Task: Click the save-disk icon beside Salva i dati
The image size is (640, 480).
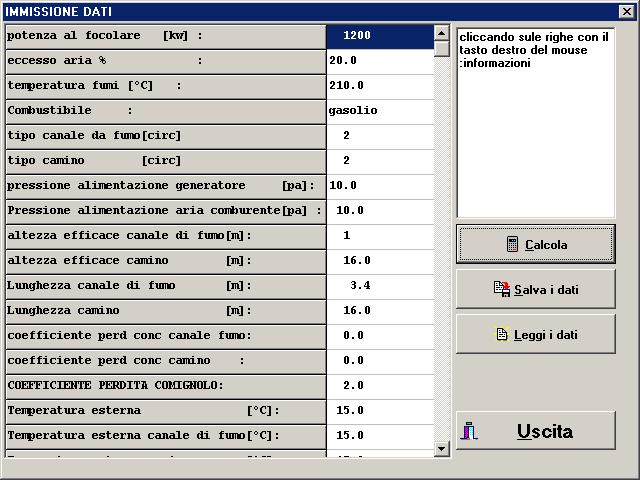Action: pos(502,289)
